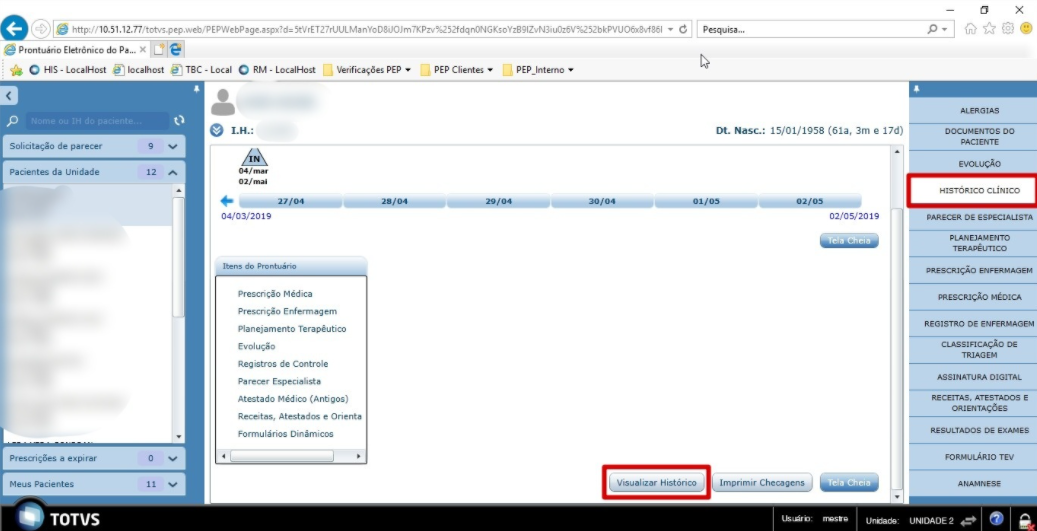1037x531 pixels.
Task: Open Assinatura Digital menu item
Action: (979, 377)
